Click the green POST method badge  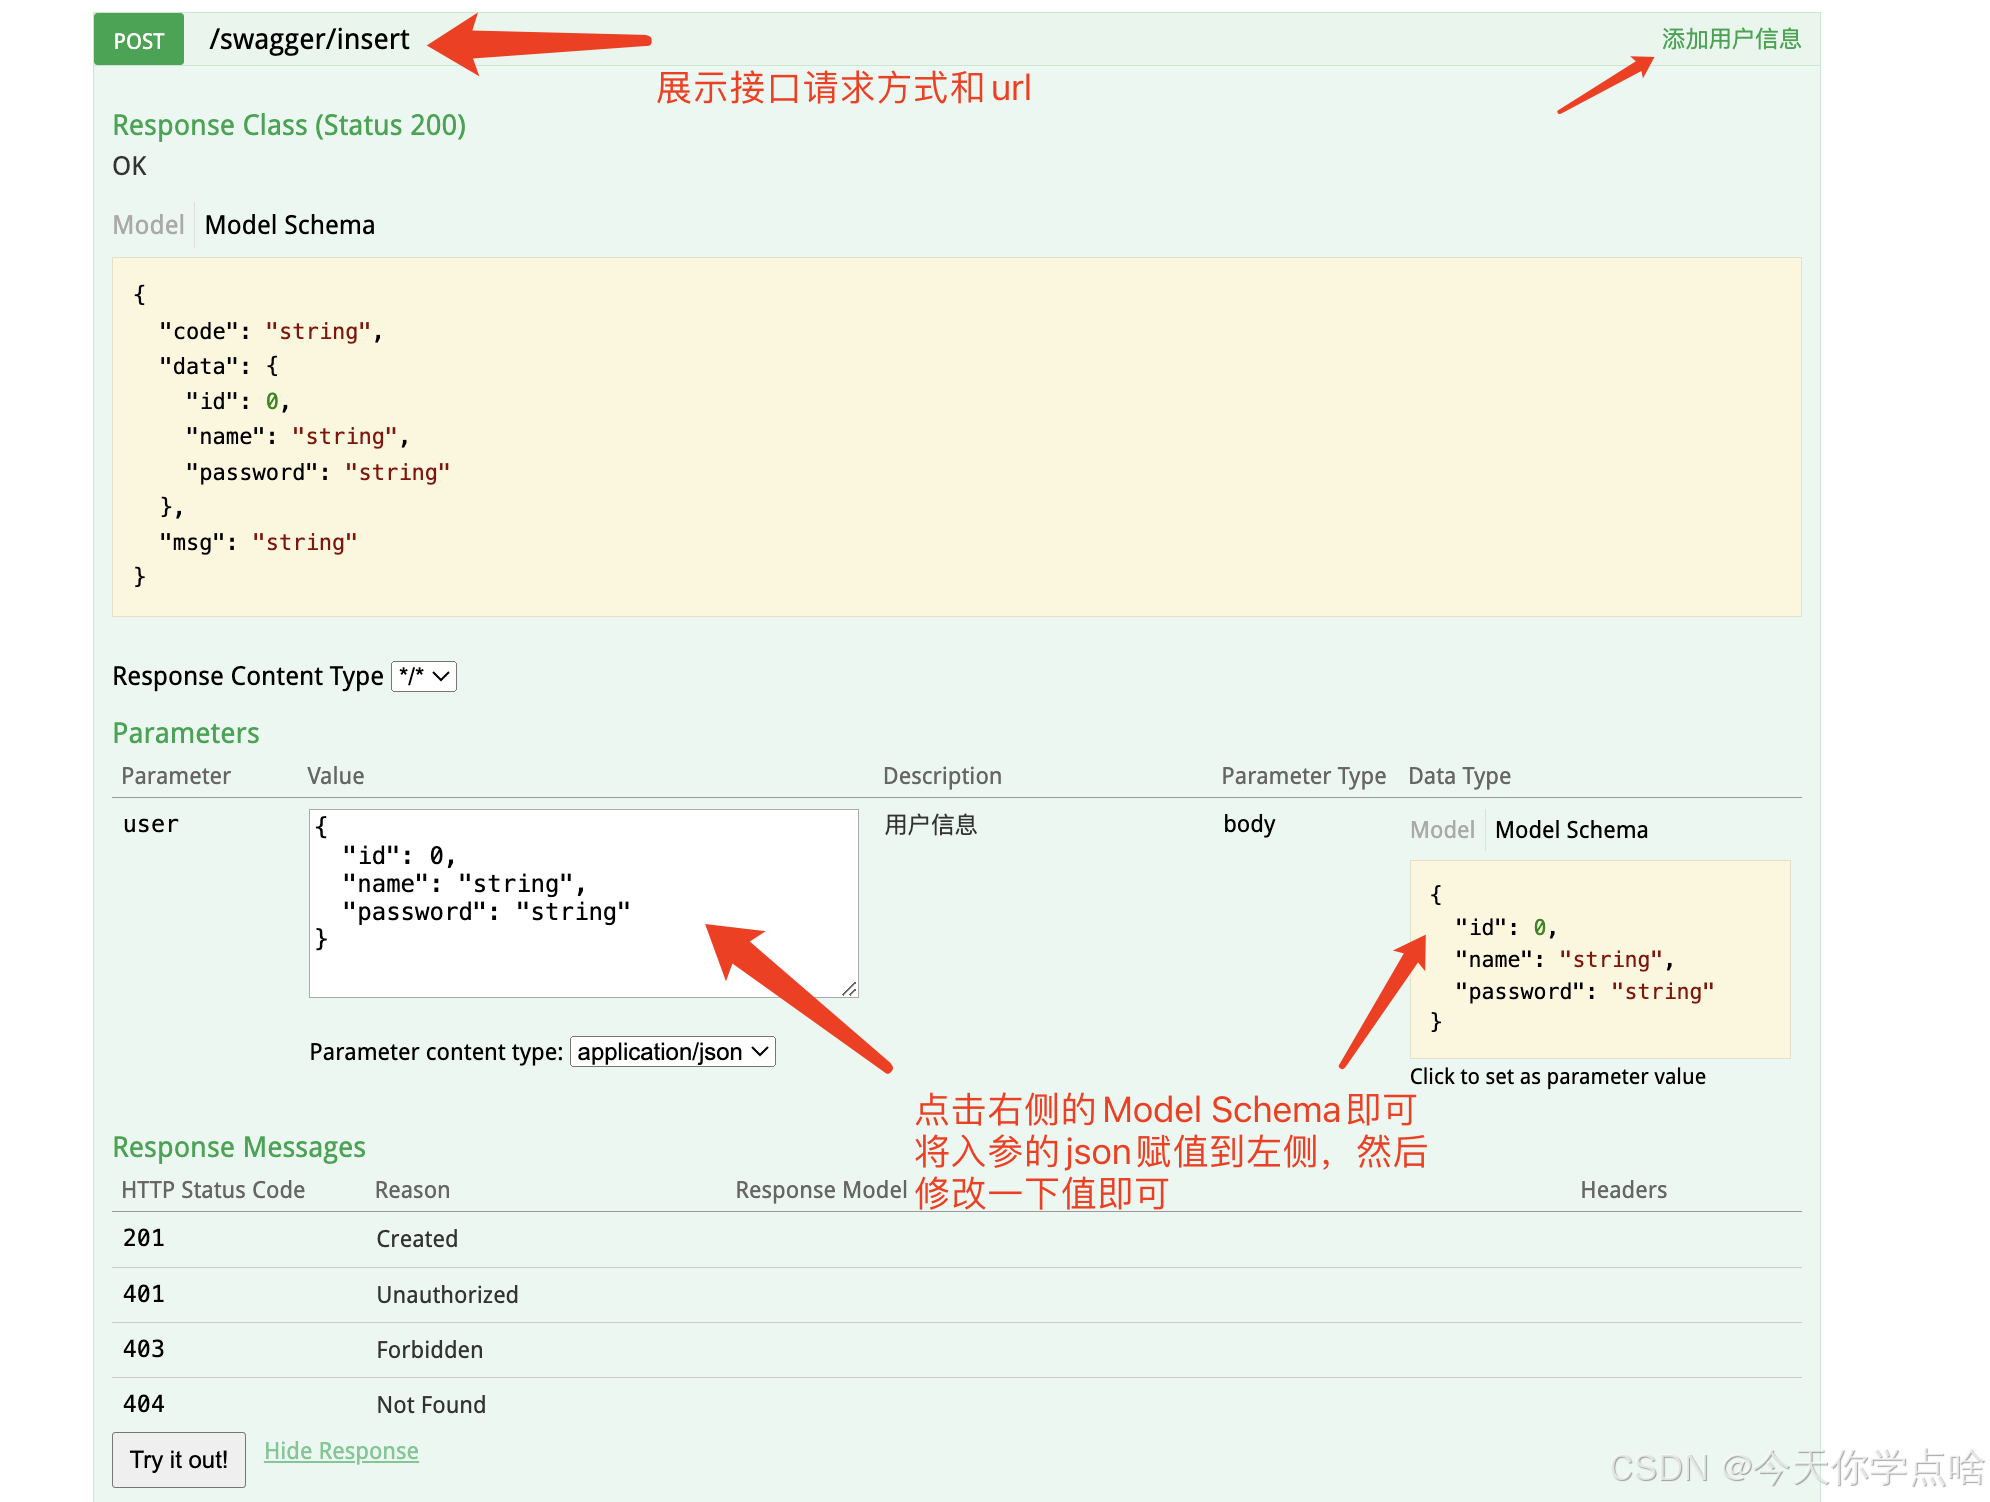pyautogui.click(x=138, y=40)
